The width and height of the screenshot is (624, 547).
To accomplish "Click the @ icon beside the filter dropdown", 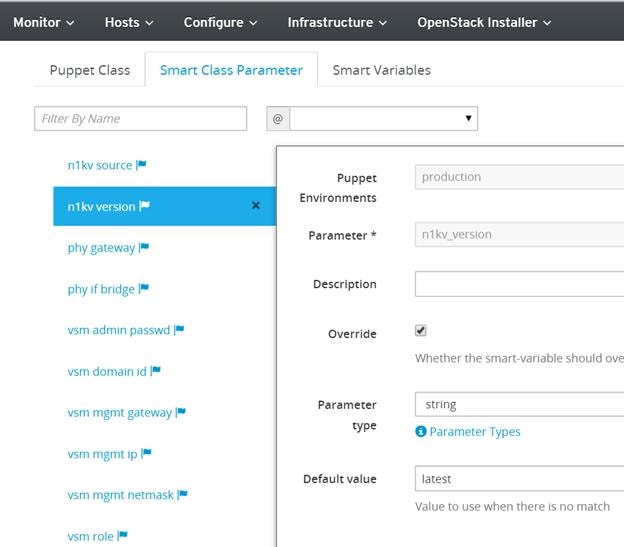I will point(278,119).
